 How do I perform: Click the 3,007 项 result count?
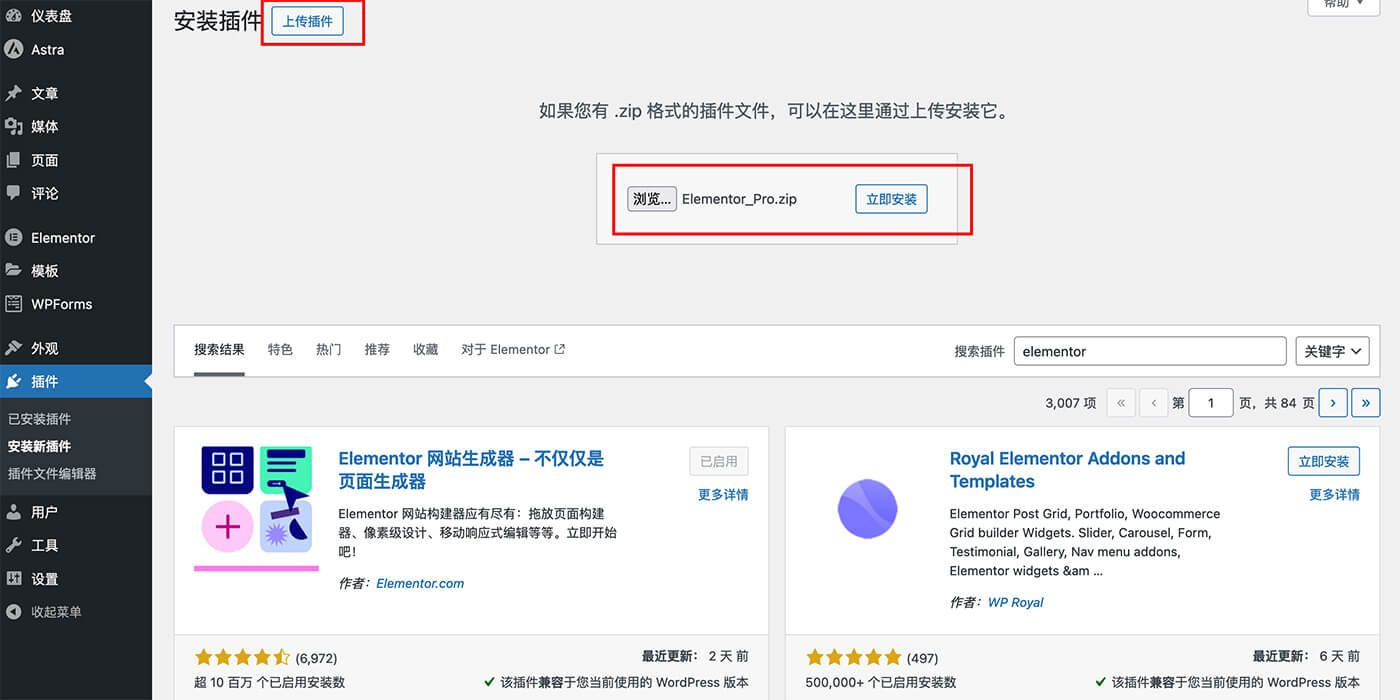click(x=1070, y=403)
